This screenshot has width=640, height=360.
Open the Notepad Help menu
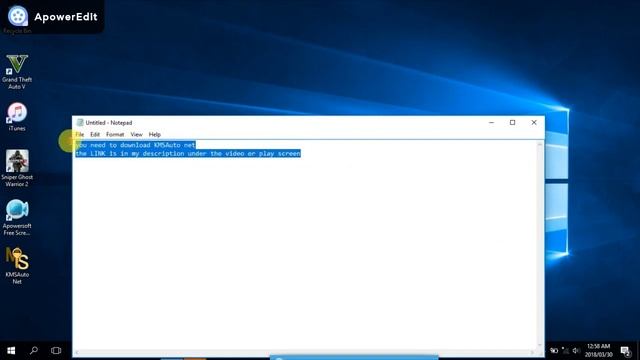pos(155,134)
